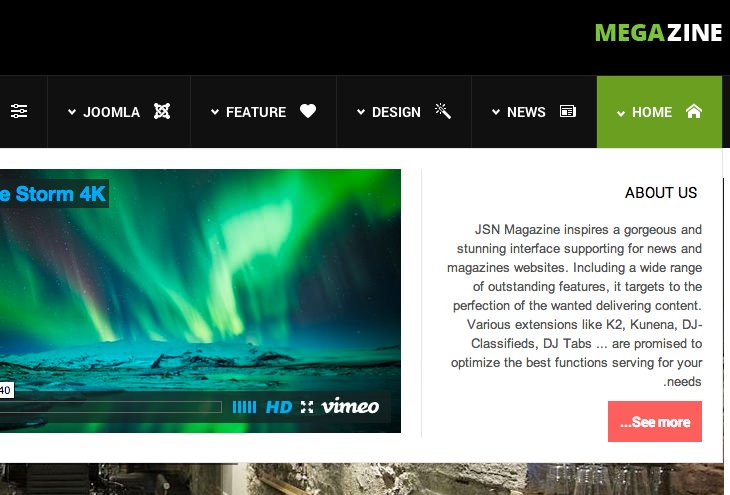Click the magic wand icon beside DESIGN
730x495 pixels.
[x=443, y=111]
